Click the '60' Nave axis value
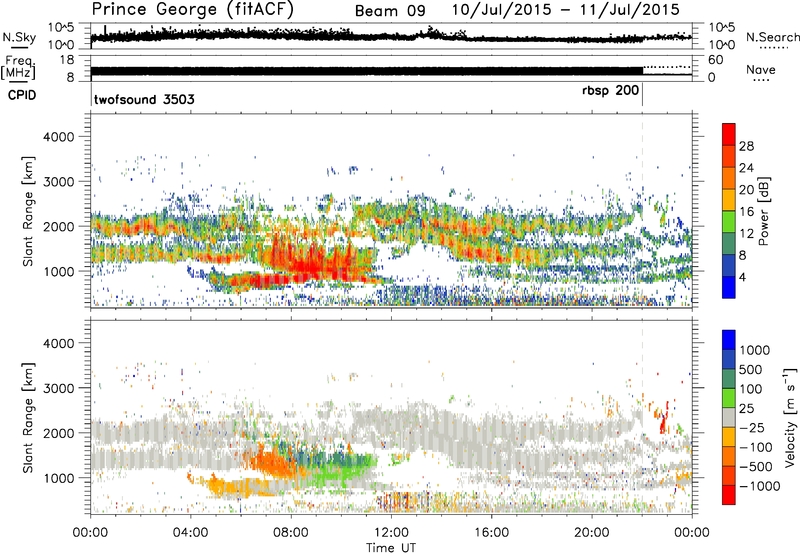Image resolution: width=800 pixels, height=554 pixels. (x=716, y=60)
